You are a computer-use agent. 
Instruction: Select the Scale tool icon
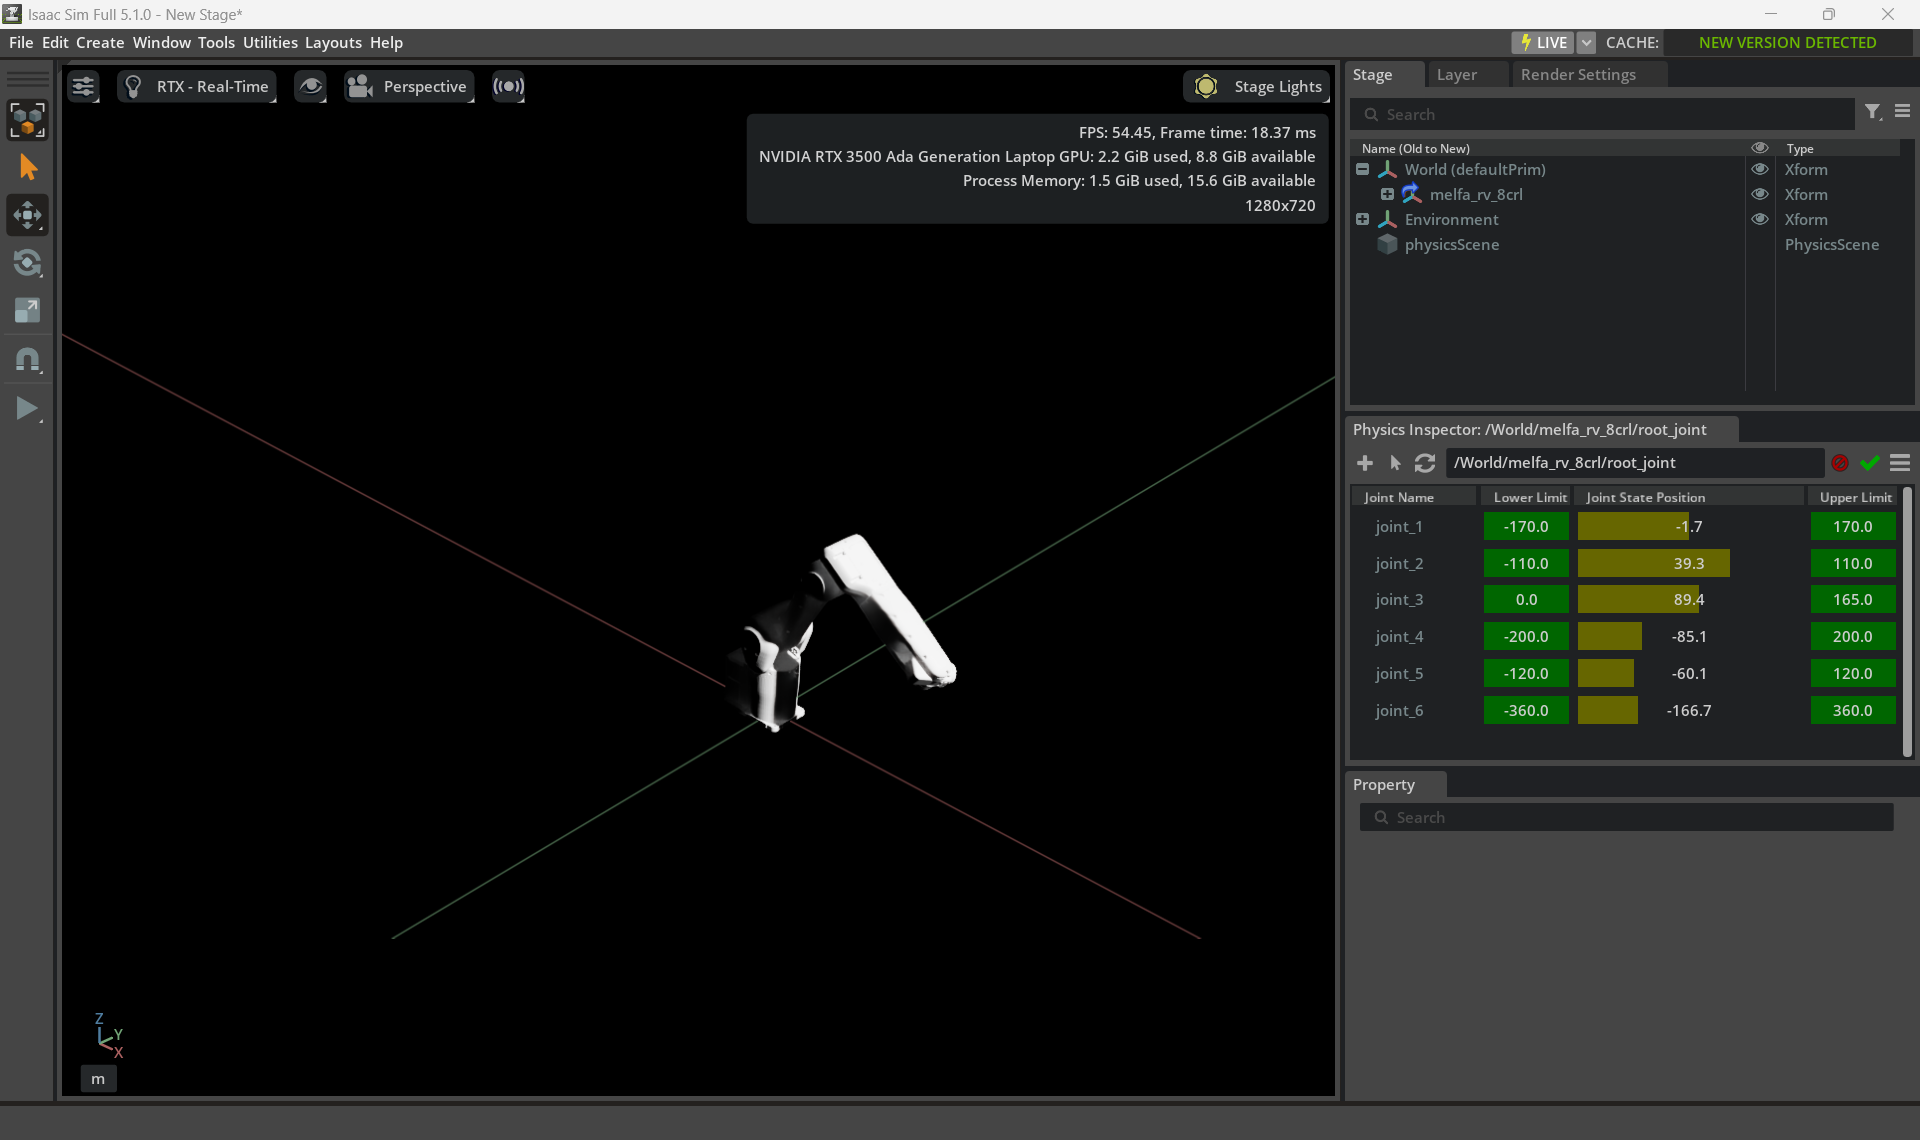click(27, 311)
